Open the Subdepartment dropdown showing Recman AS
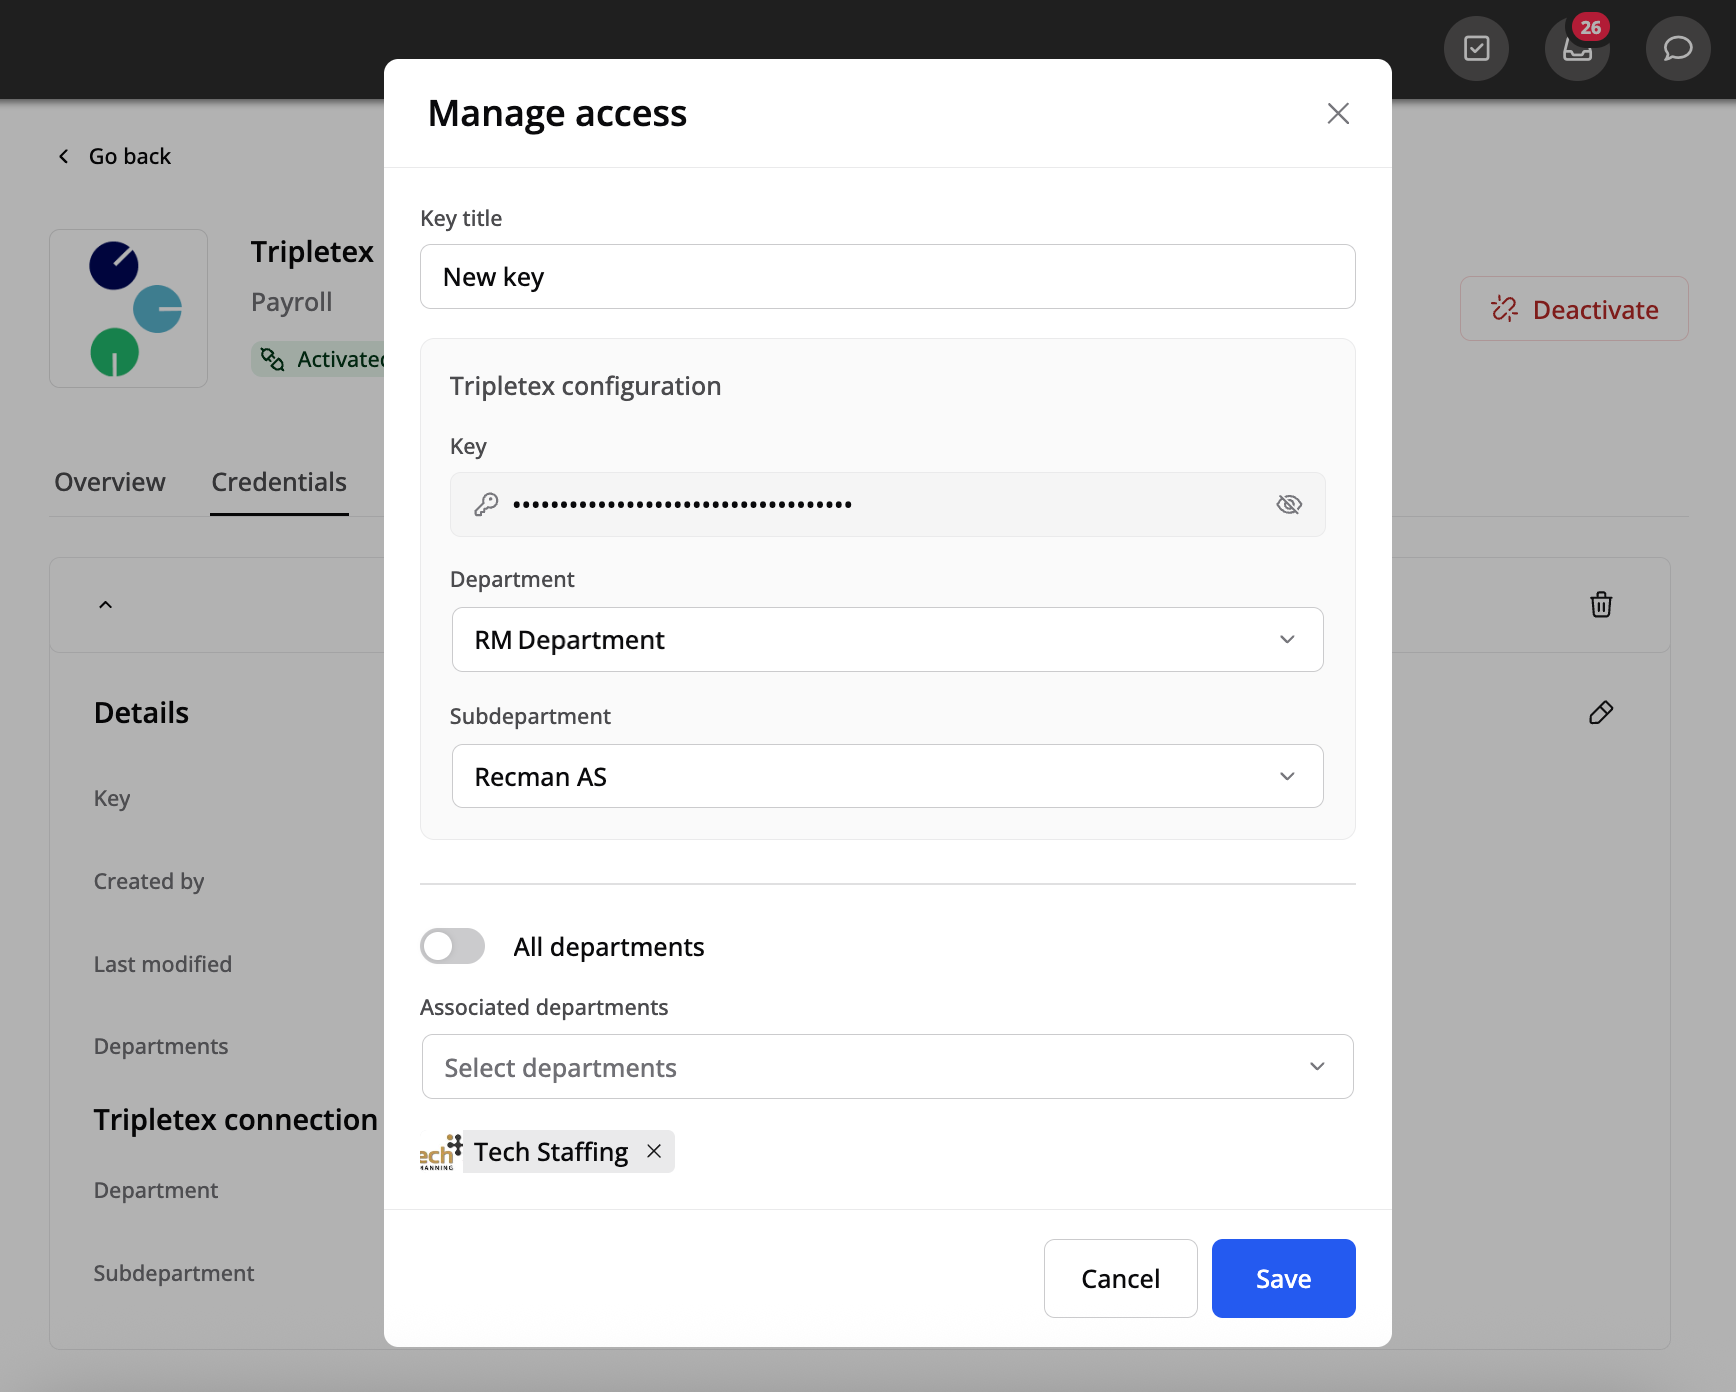Screen dimensions: 1736x1392 coord(887,776)
